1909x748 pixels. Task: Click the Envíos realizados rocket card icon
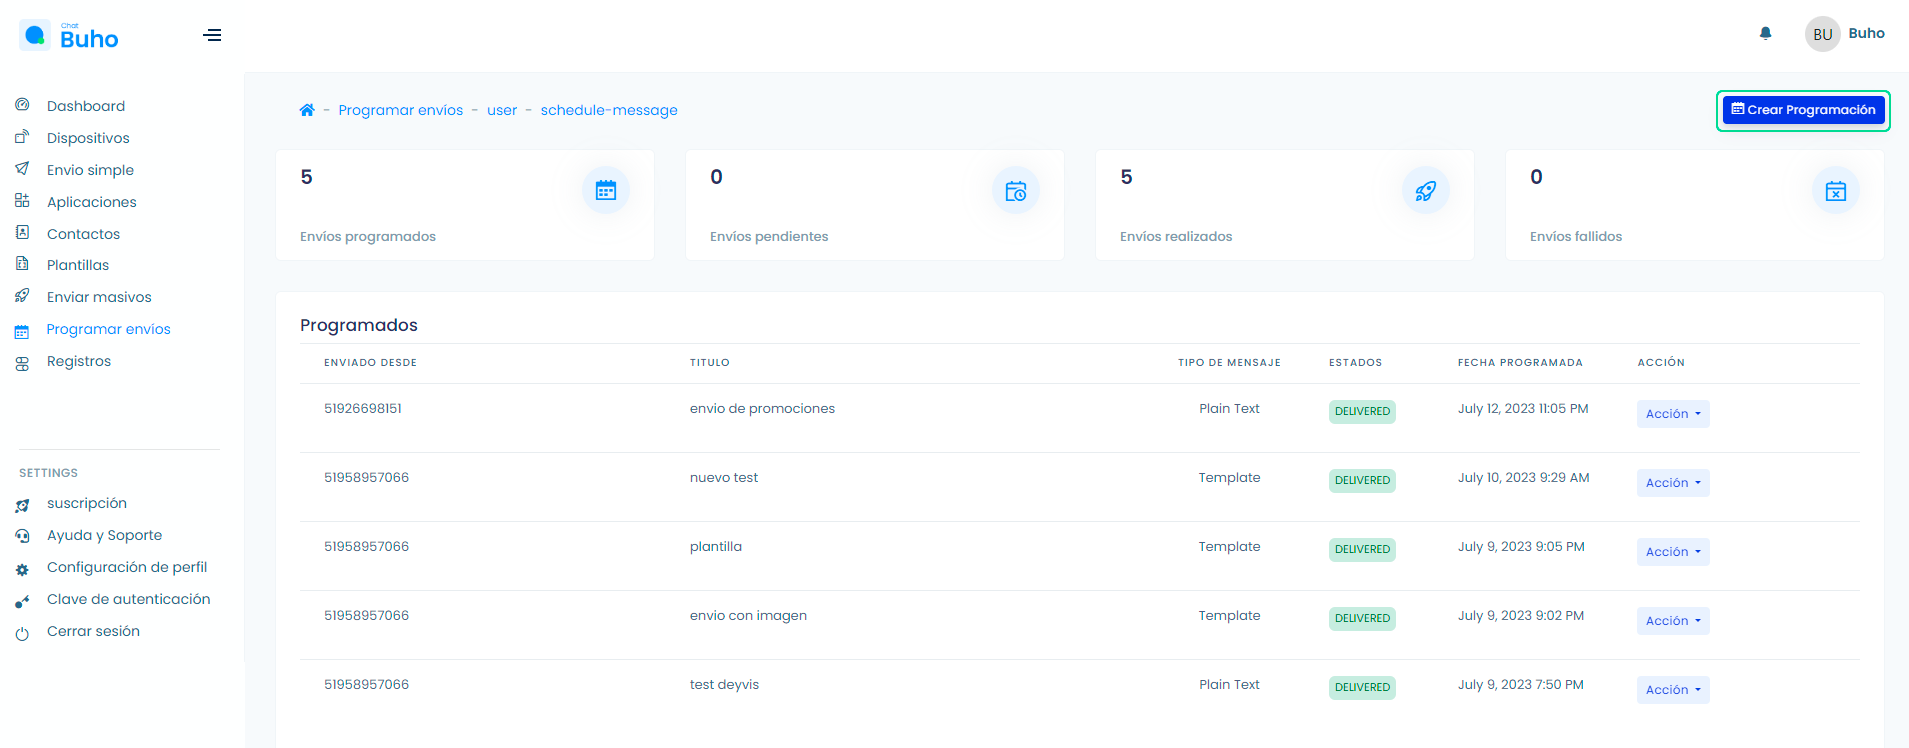pyautogui.click(x=1426, y=190)
